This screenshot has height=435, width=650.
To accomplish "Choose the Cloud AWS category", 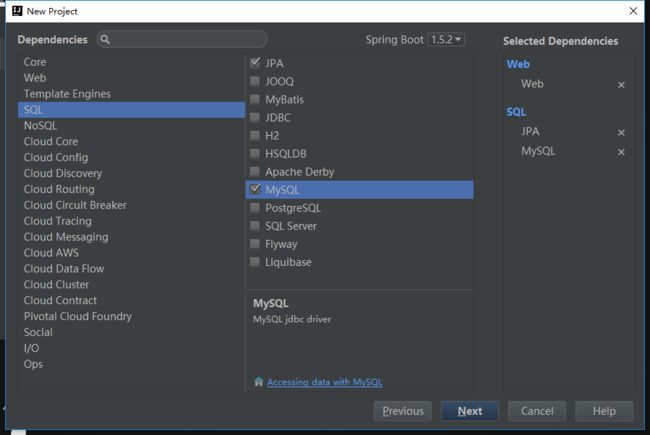I will [131, 253].
